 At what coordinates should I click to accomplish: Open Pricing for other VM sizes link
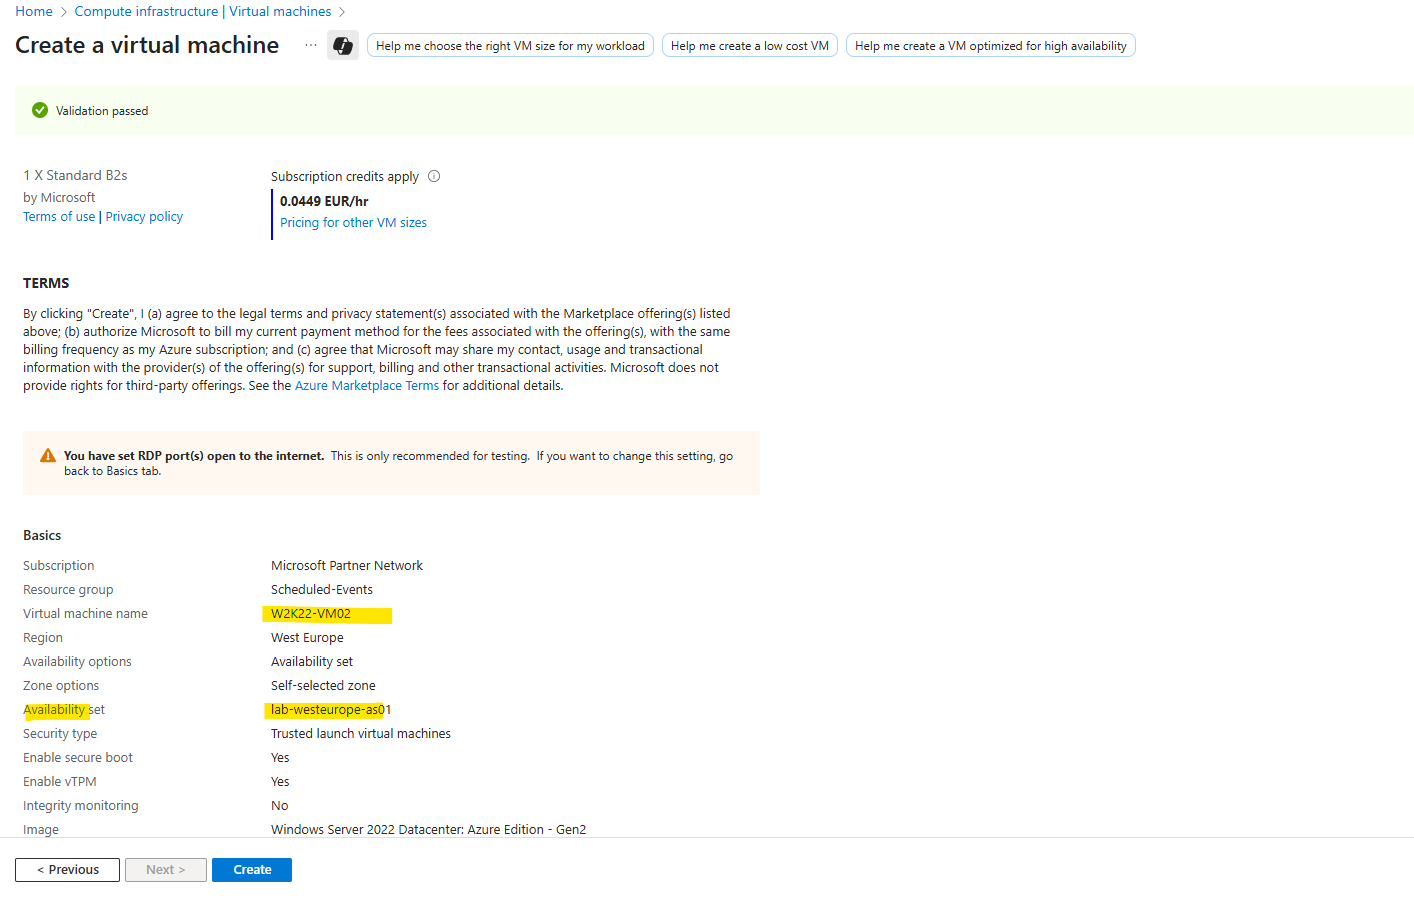[353, 223]
